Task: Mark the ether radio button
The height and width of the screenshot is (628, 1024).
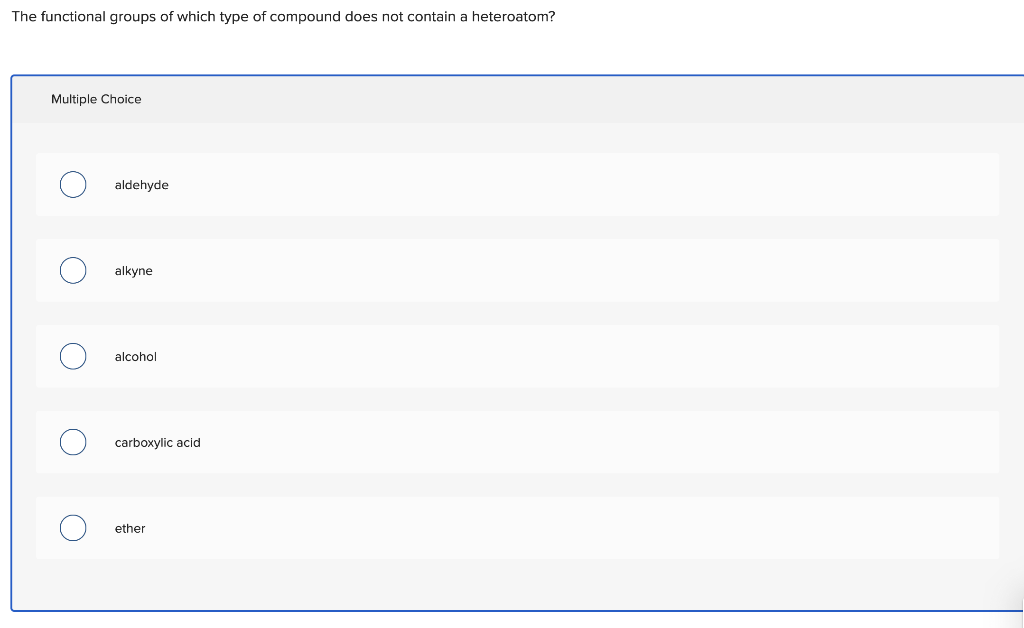Action: [73, 528]
